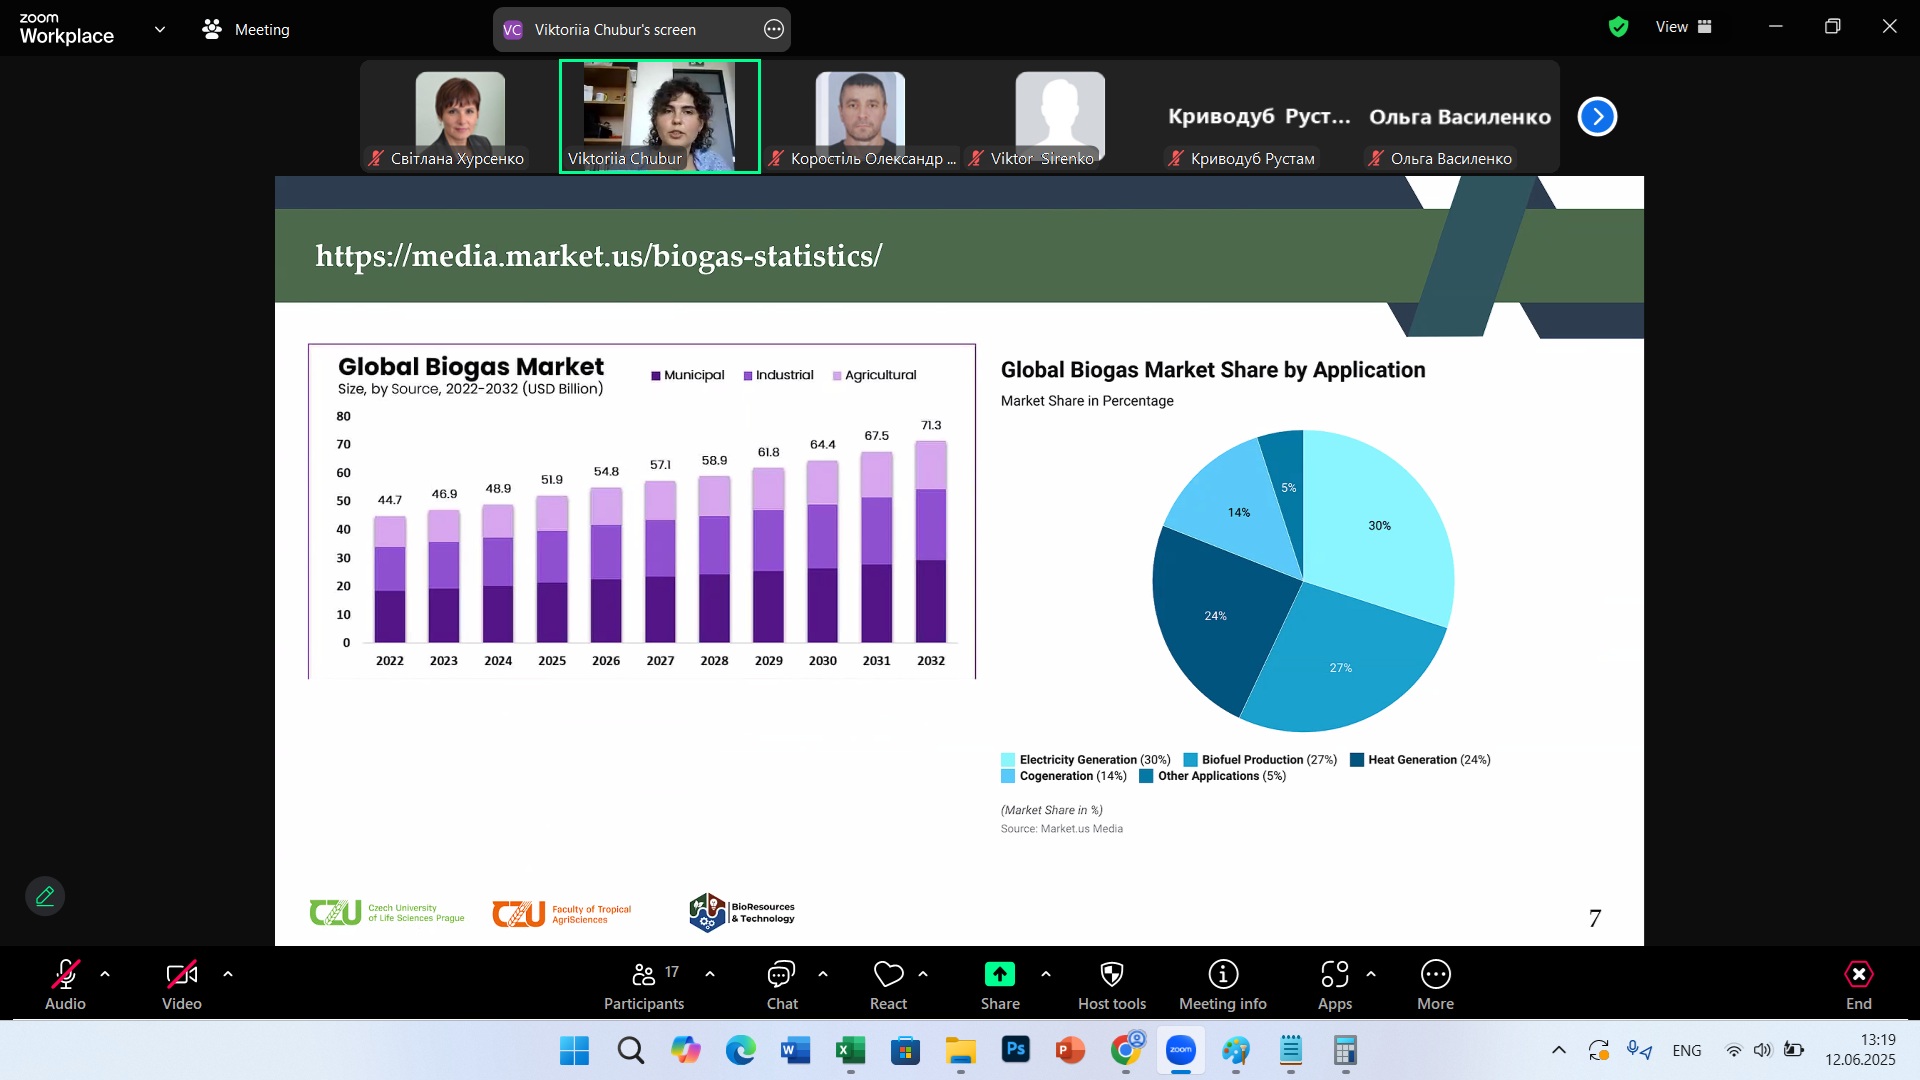Open the annotate pencil tool

45,896
